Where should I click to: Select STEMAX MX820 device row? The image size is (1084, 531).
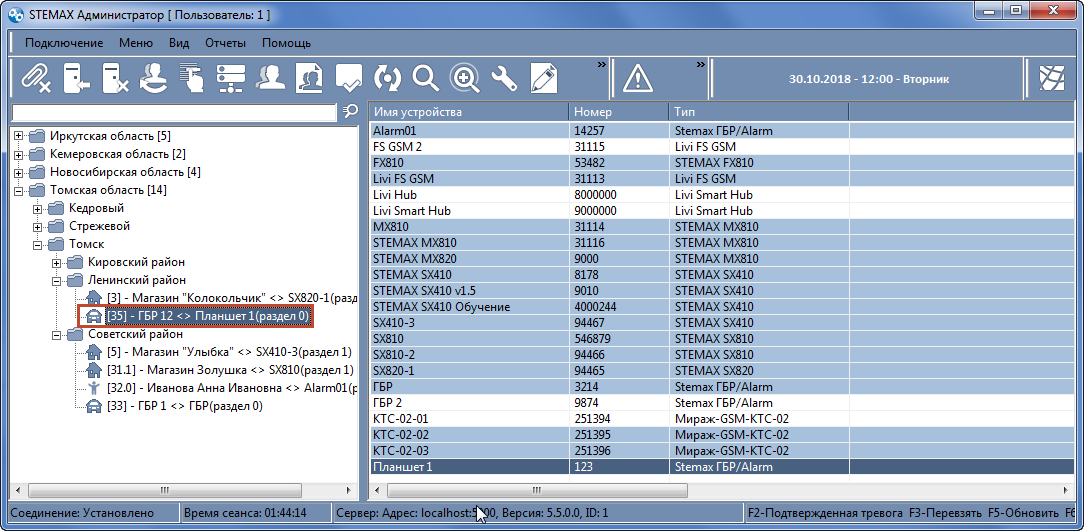click(x=722, y=259)
